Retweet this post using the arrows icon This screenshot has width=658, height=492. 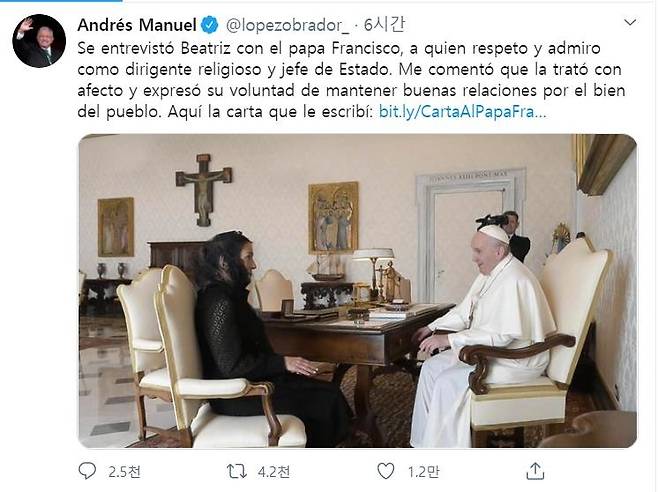[x=237, y=470]
